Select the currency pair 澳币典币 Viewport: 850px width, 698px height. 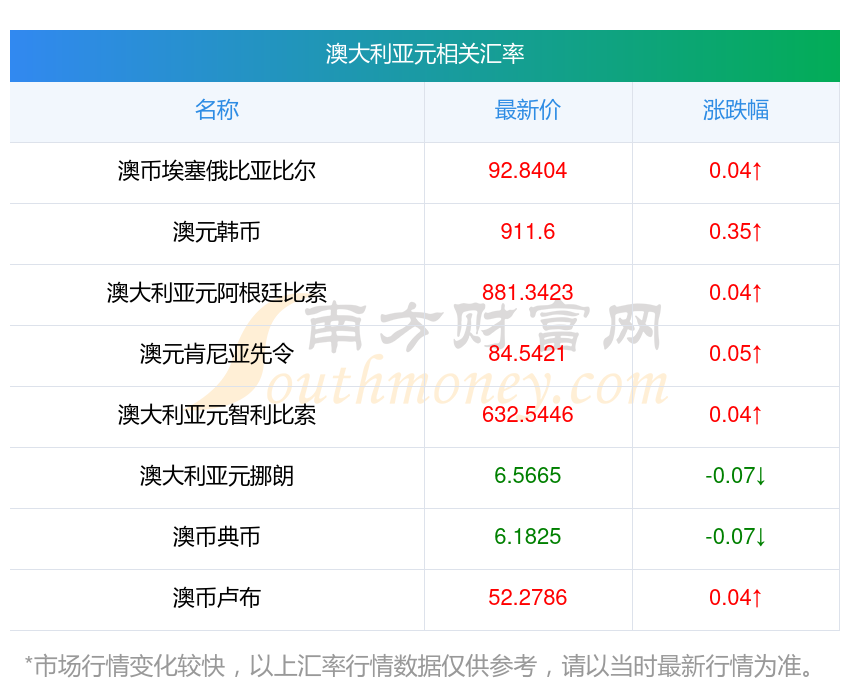coord(217,537)
